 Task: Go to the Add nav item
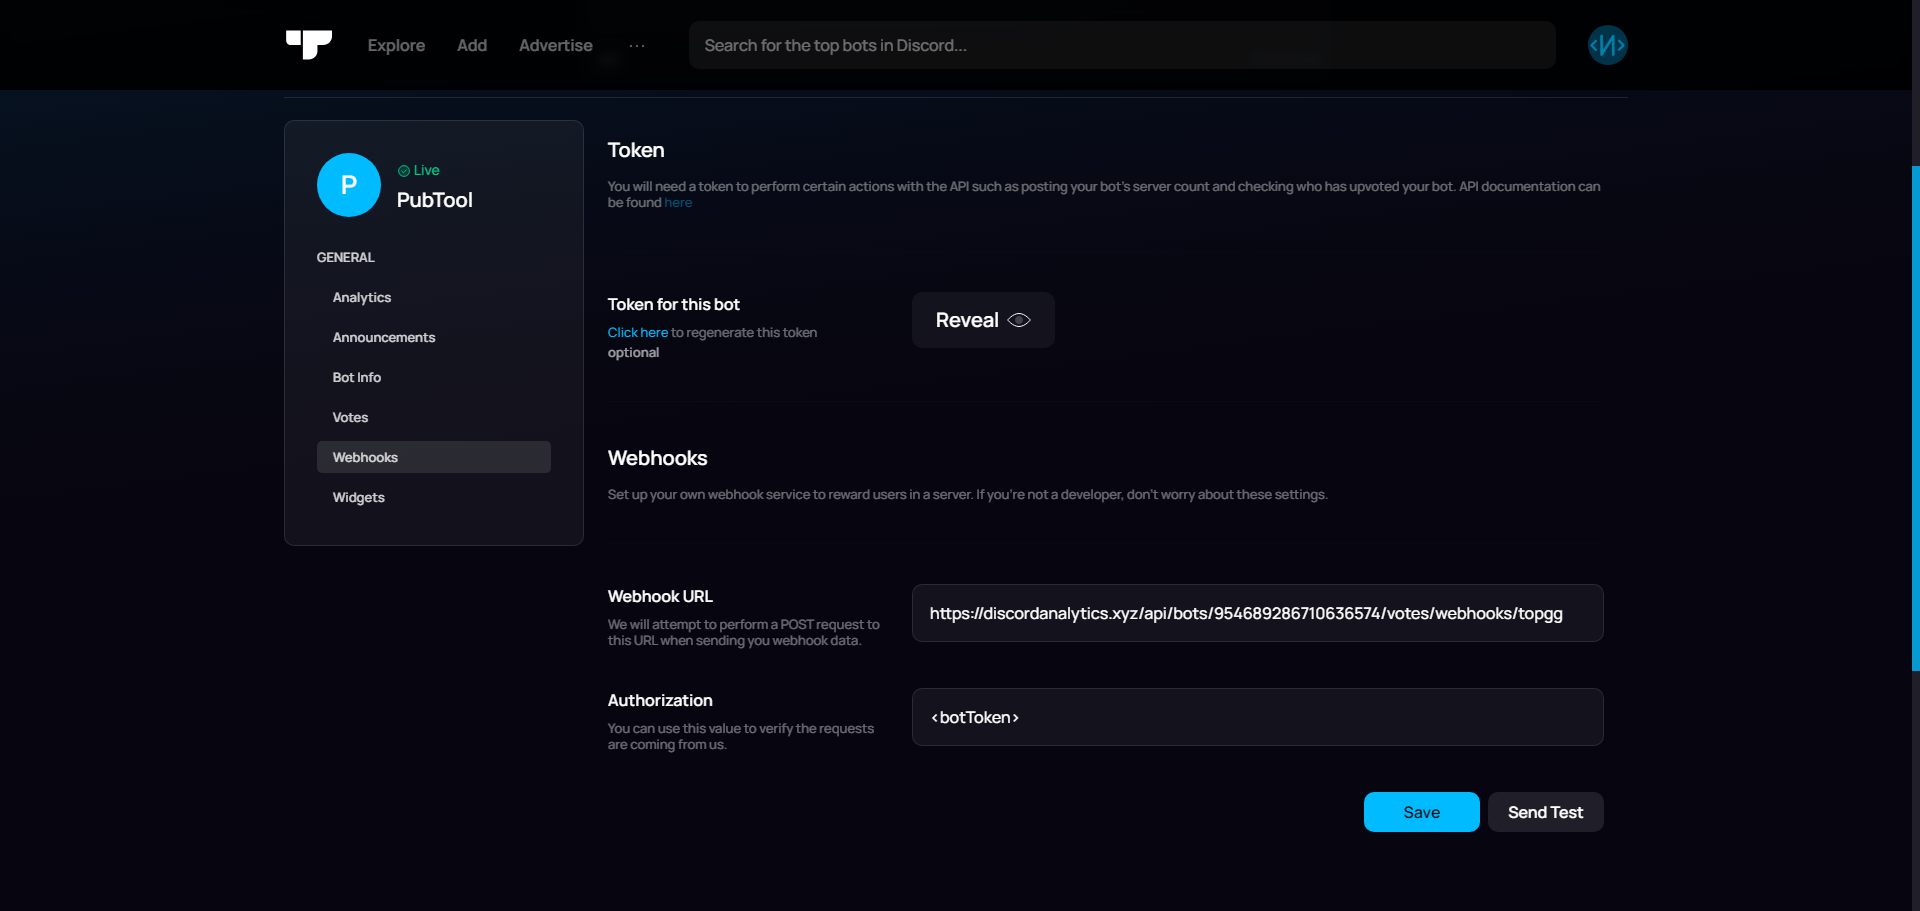(x=472, y=46)
